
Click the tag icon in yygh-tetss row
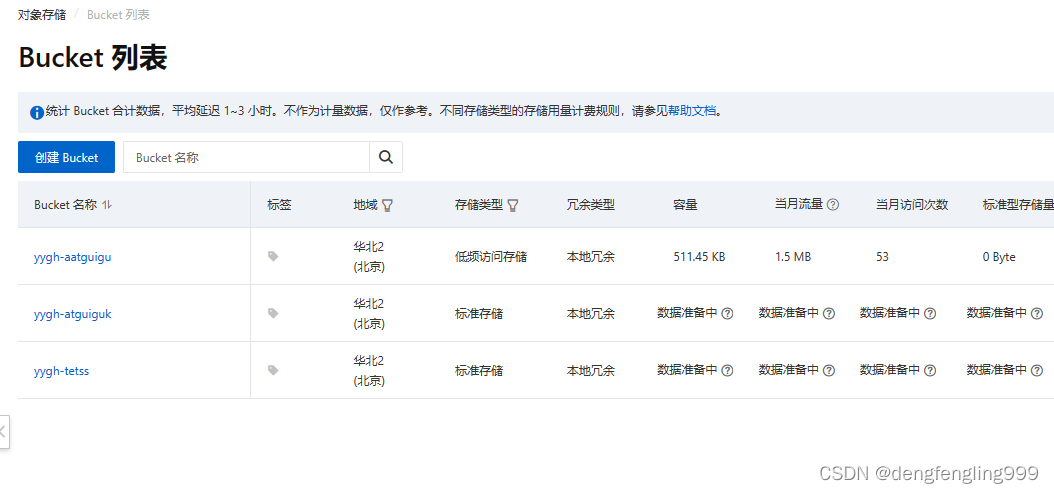273,370
